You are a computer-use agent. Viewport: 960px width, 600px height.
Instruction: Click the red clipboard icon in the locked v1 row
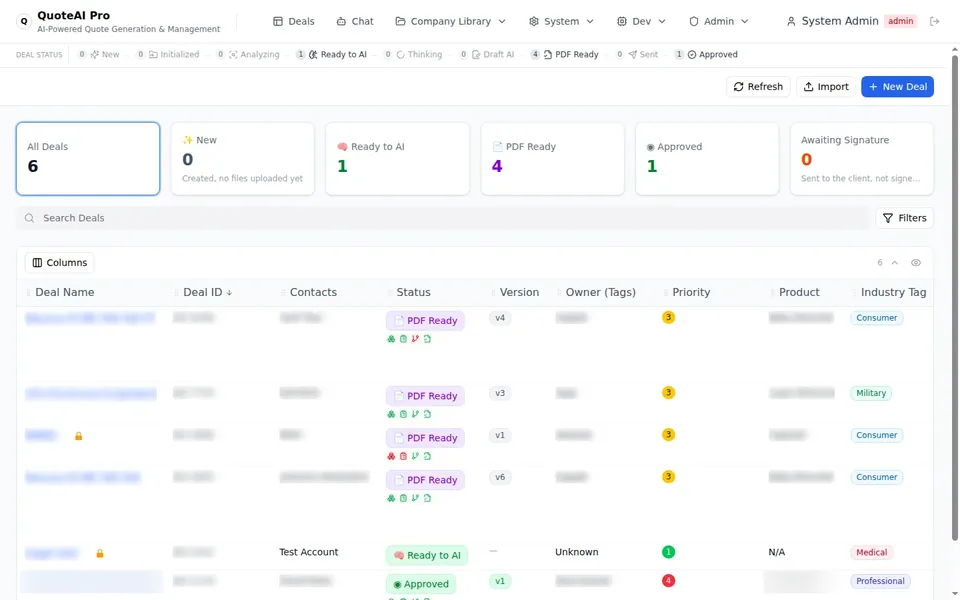403,456
